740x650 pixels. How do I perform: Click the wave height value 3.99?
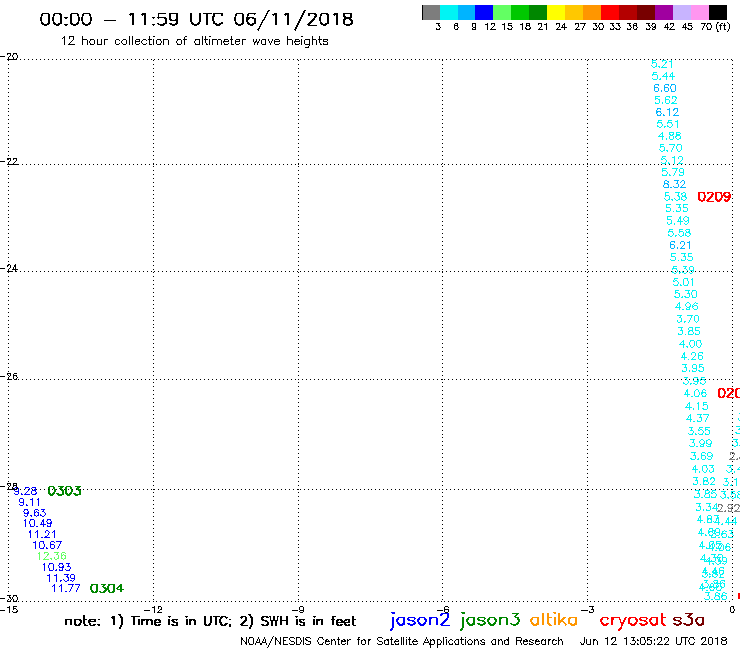point(700,443)
